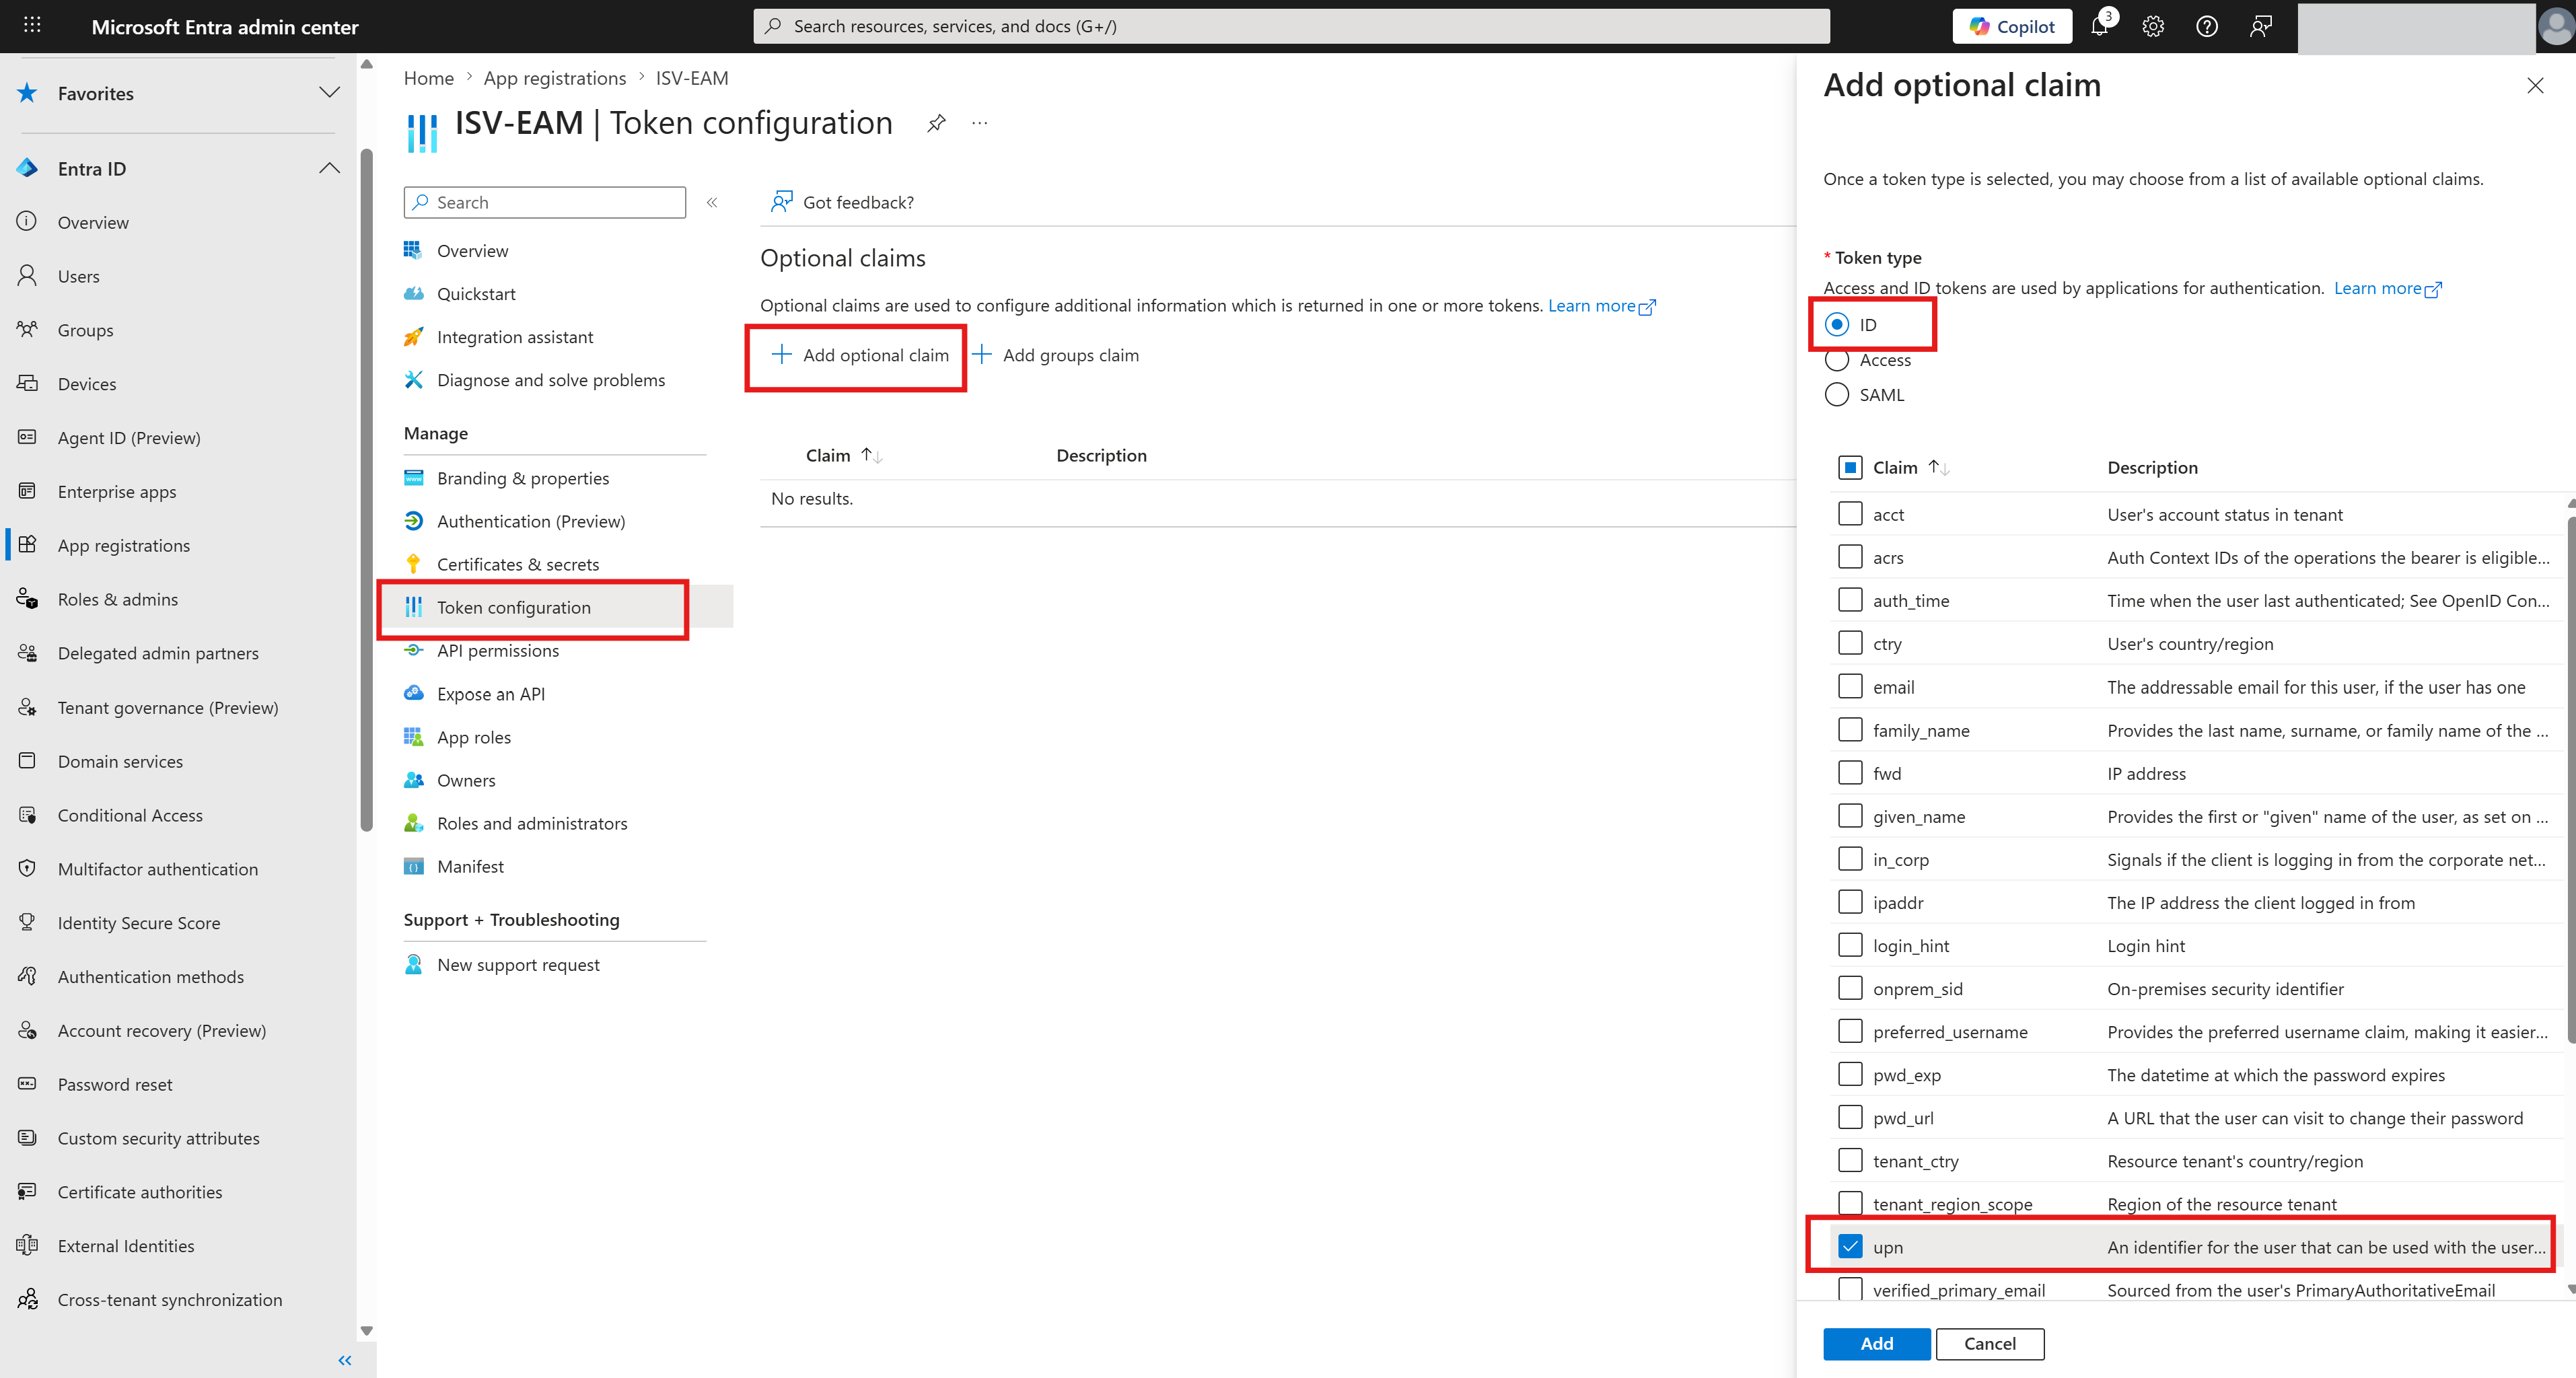
Task: Open the account avatar menu
Action: (2555, 26)
